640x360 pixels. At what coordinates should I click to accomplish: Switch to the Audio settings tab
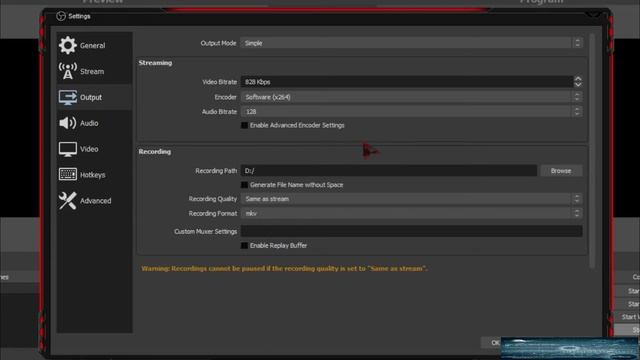94,123
